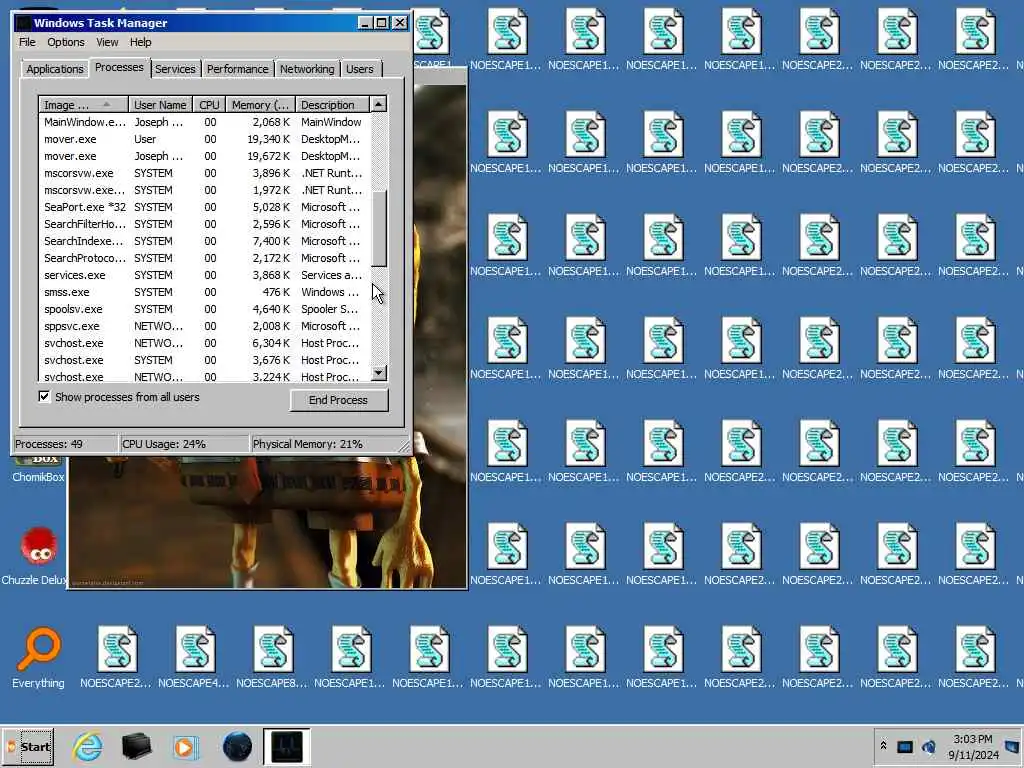1024x768 pixels.
Task: Switch to the Networking tab
Action: tap(307, 69)
